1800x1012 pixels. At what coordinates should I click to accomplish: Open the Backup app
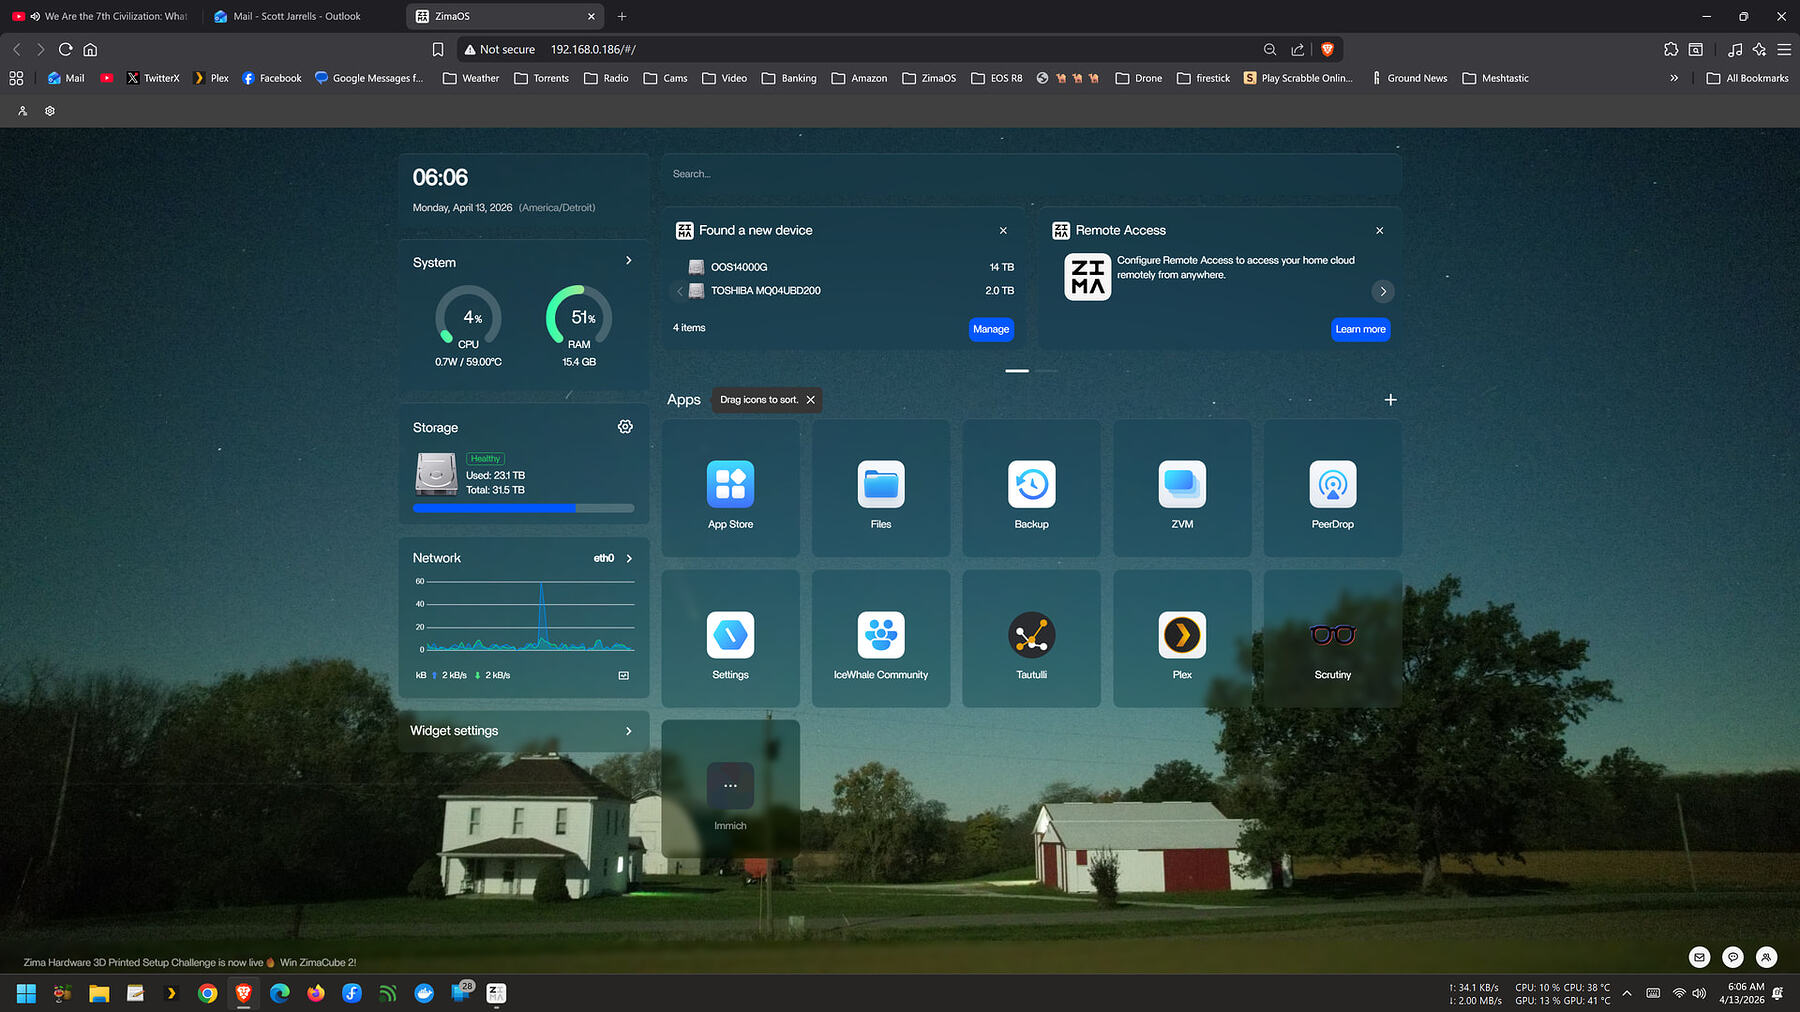point(1031,489)
